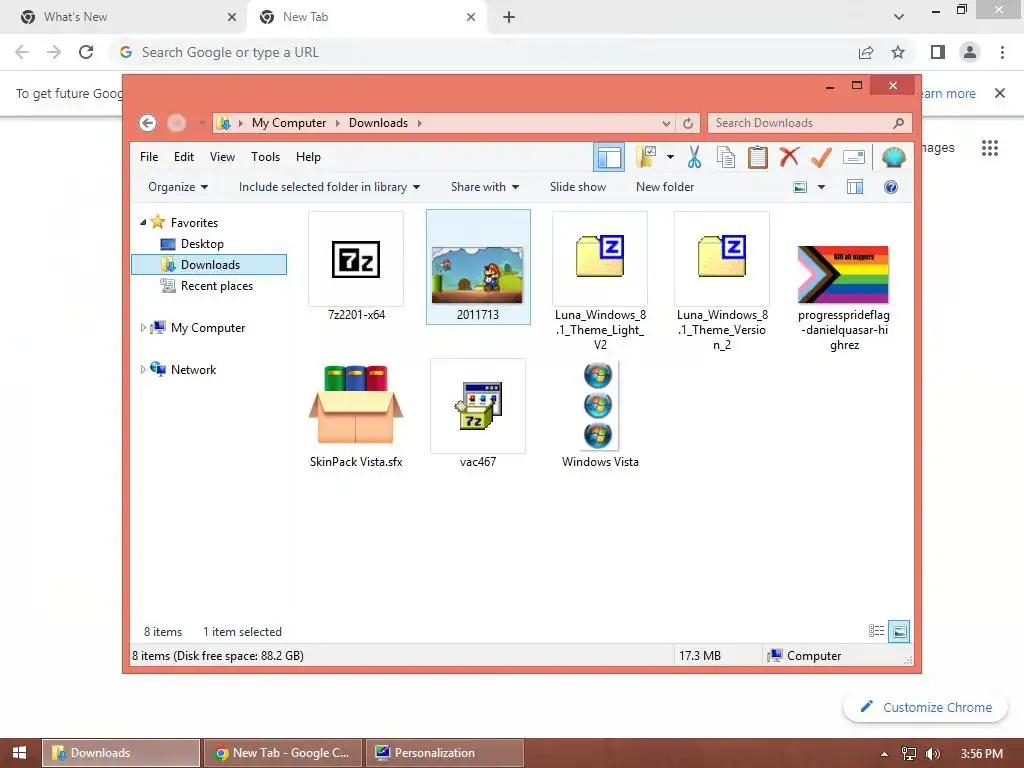Open the envelope mail toolbar icon
Image resolution: width=1024 pixels, height=768 pixels.
click(854, 157)
